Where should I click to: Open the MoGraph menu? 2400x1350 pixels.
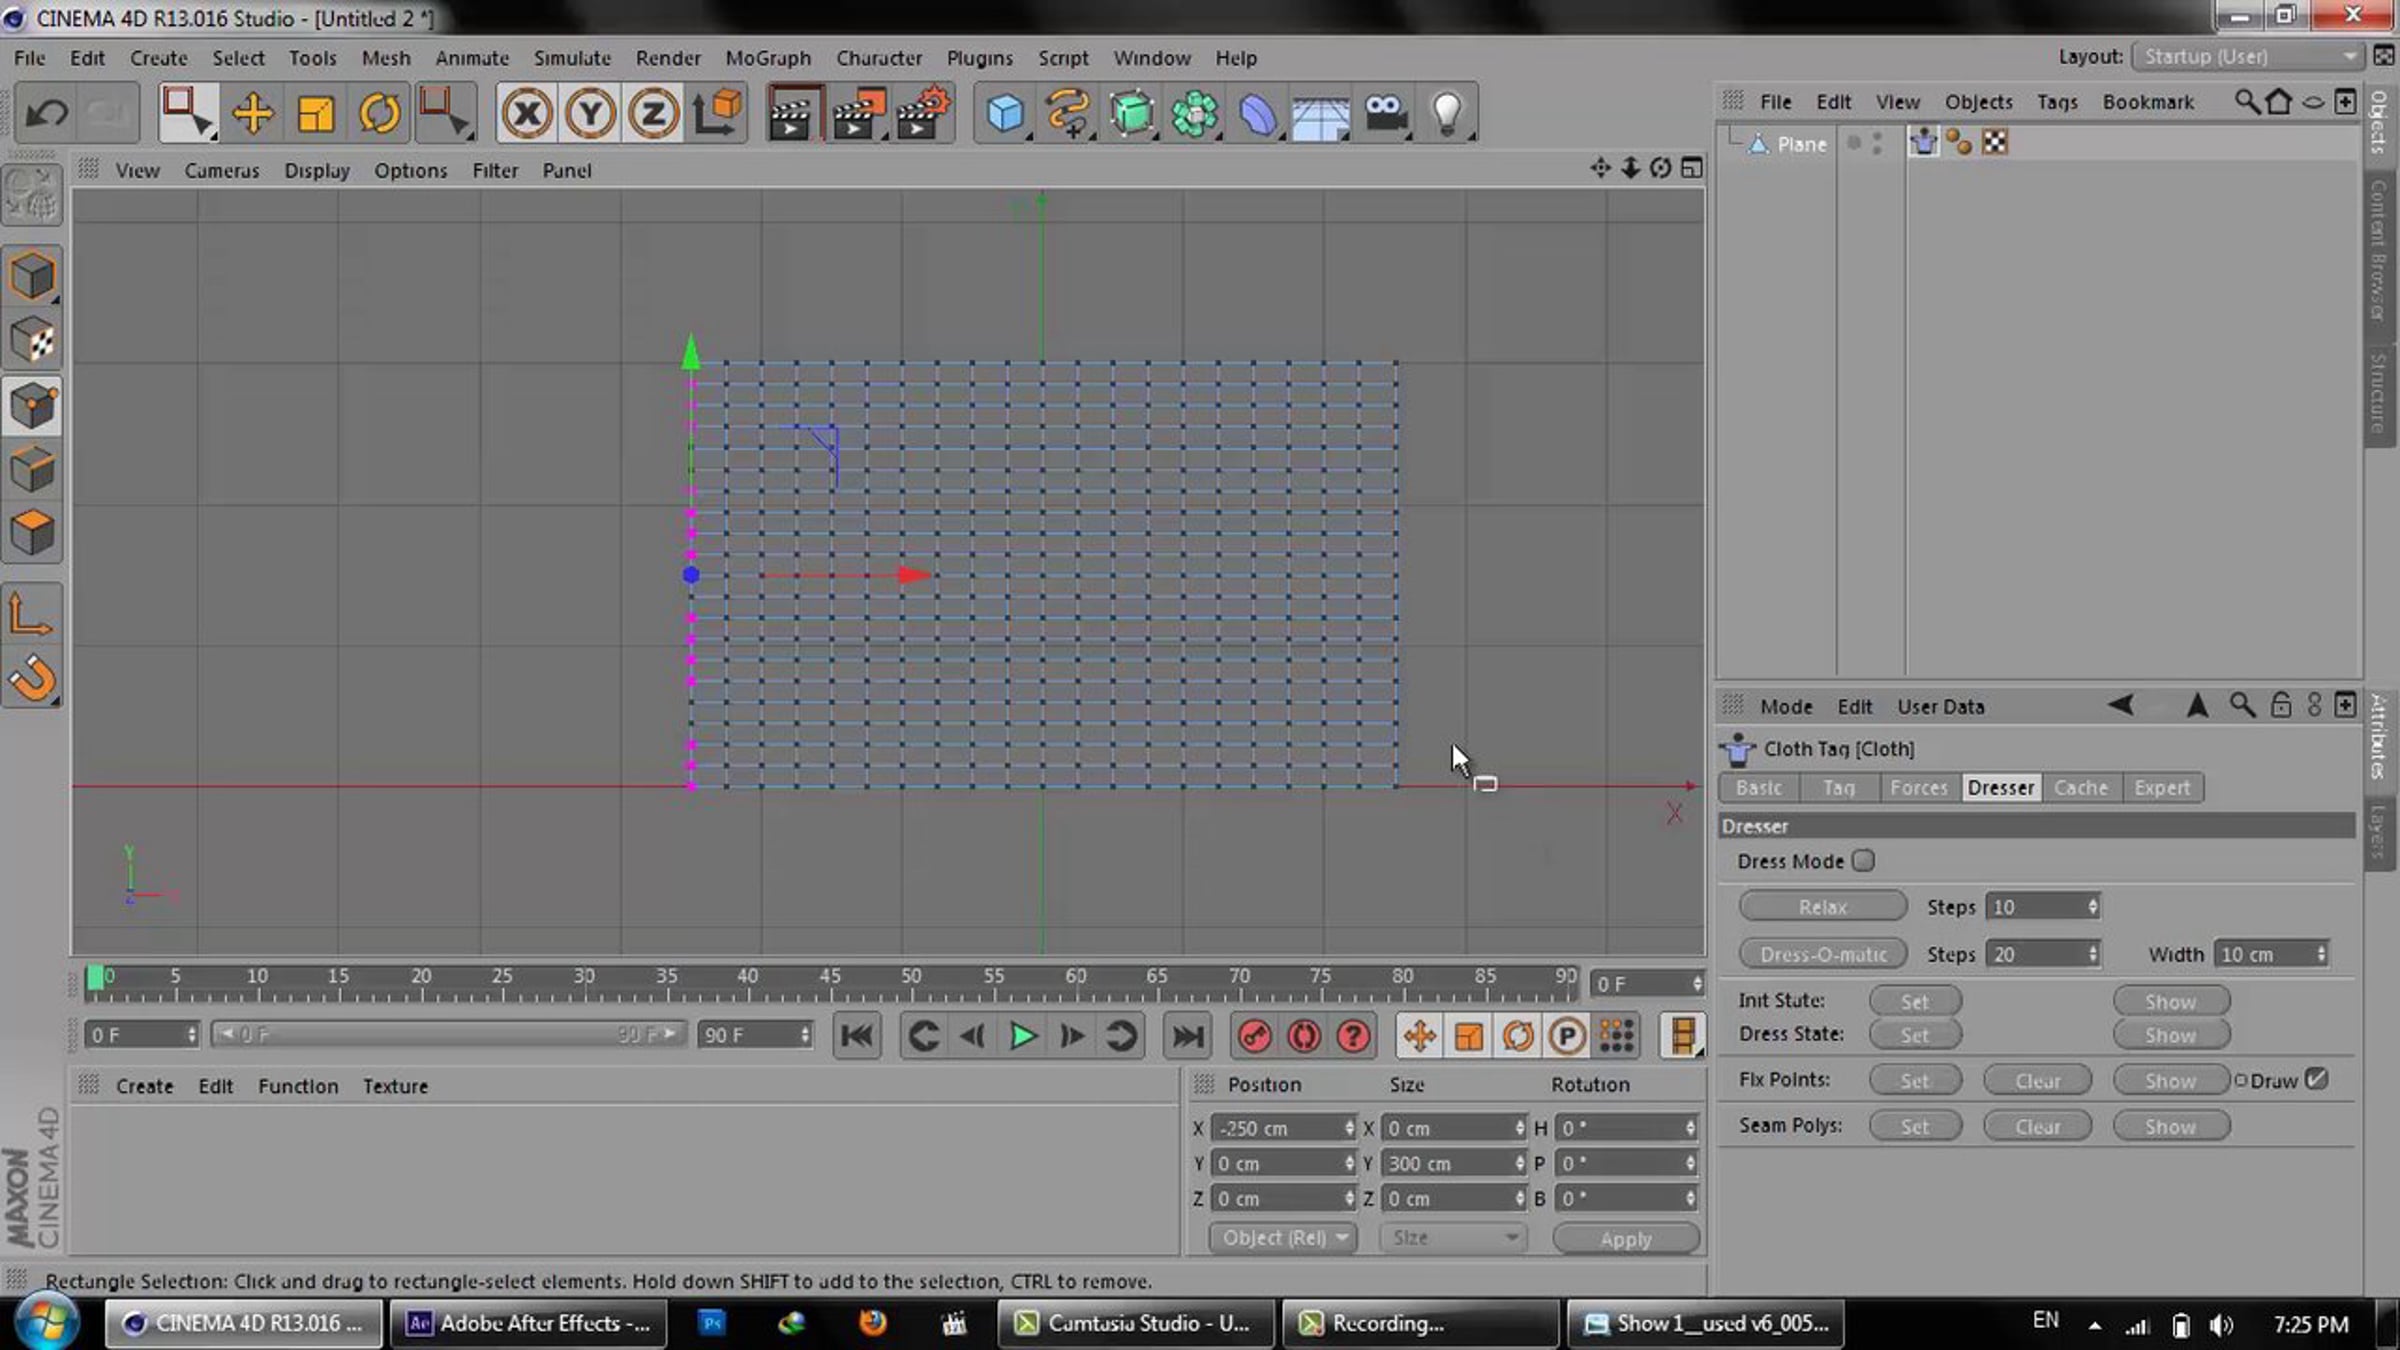[767, 58]
